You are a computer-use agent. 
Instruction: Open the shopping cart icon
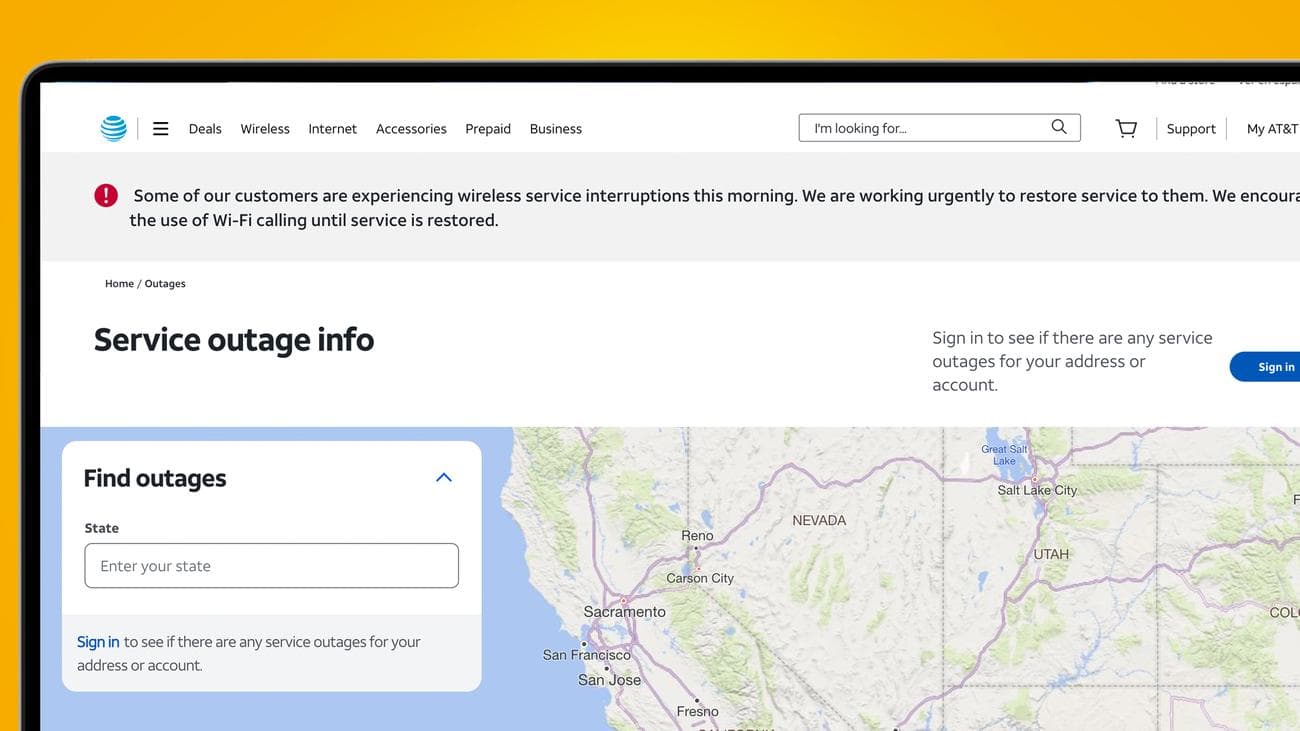point(1126,128)
